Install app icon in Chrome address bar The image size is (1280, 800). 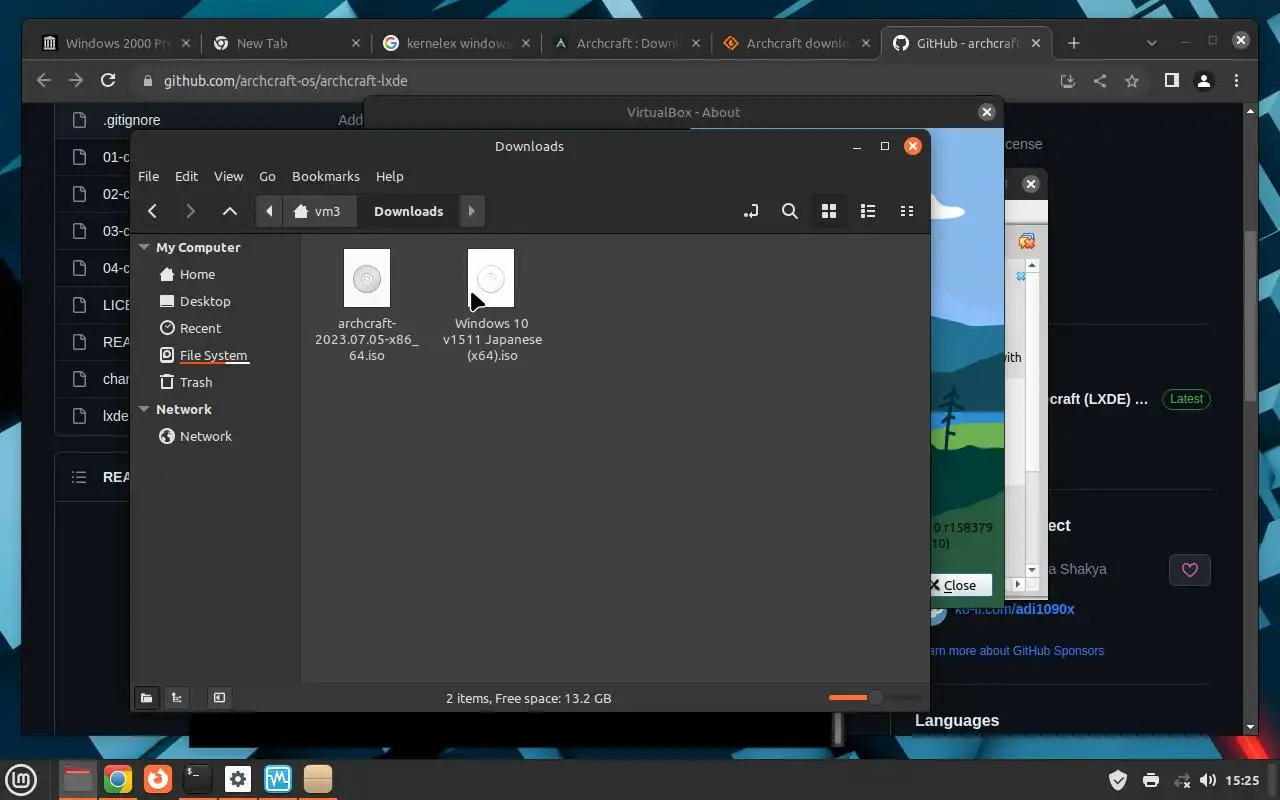click(x=1068, y=81)
